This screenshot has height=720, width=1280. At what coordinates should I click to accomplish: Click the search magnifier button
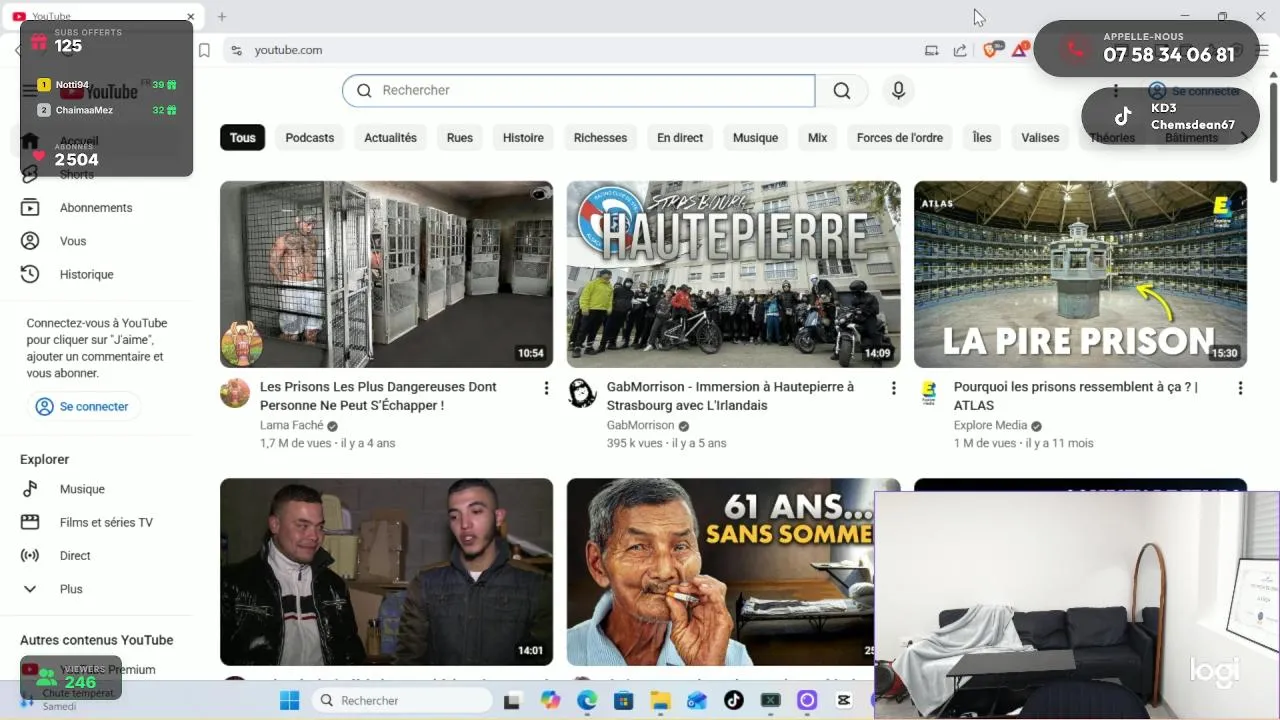[842, 91]
